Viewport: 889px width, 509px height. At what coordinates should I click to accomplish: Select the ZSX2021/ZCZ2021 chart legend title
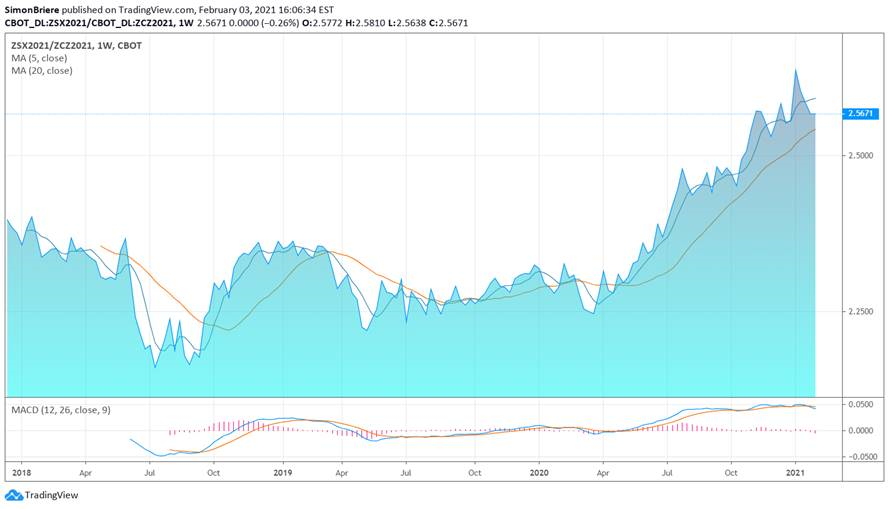coord(75,45)
